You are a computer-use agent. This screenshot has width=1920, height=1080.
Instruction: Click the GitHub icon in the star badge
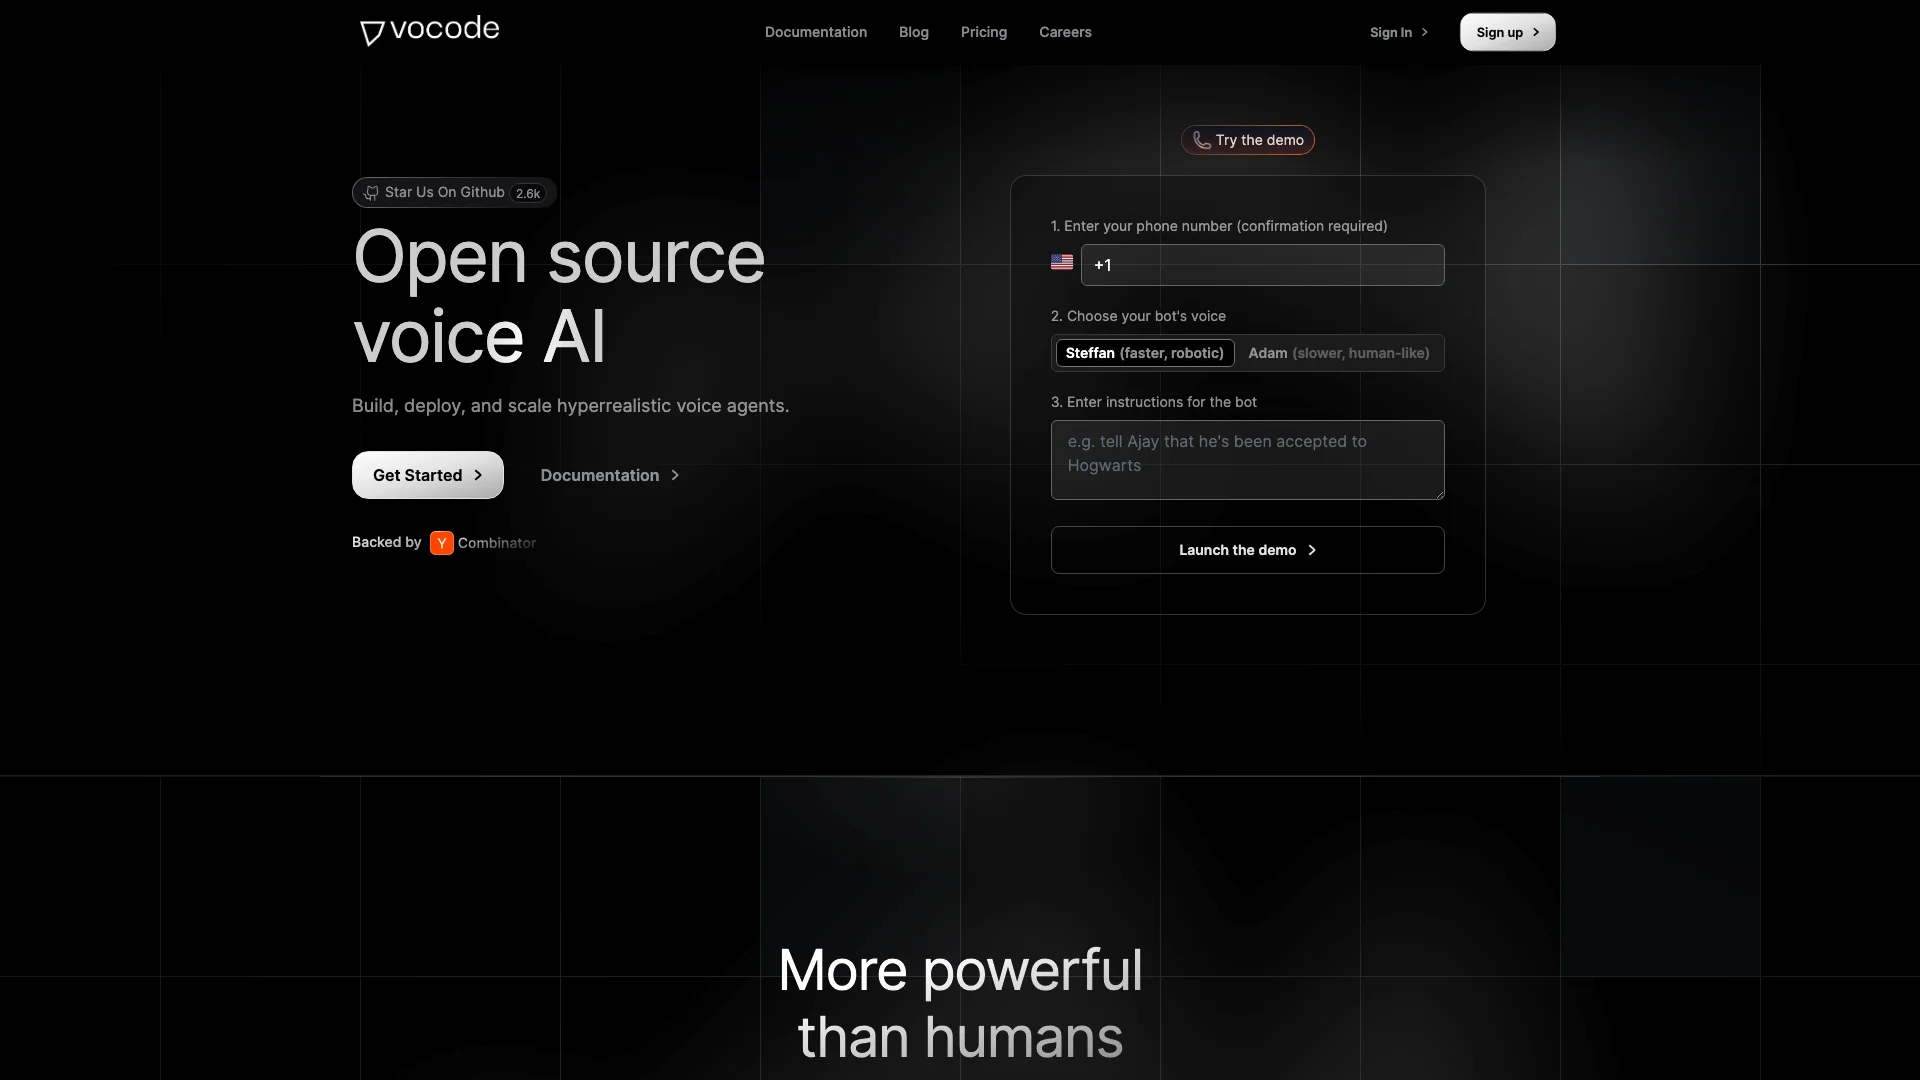[x=371, y=193]
